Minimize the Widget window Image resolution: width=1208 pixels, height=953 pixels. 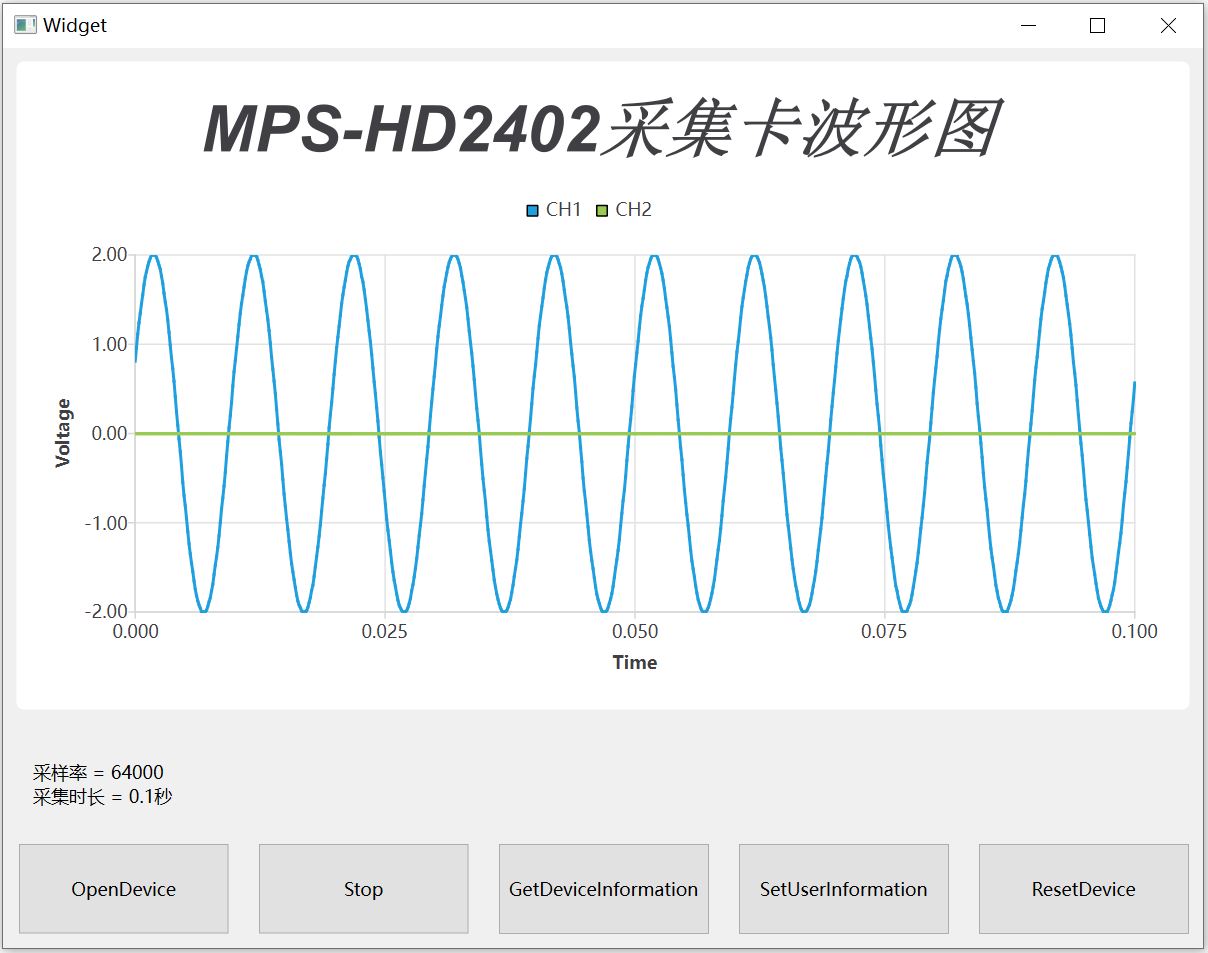[1027, 26]
